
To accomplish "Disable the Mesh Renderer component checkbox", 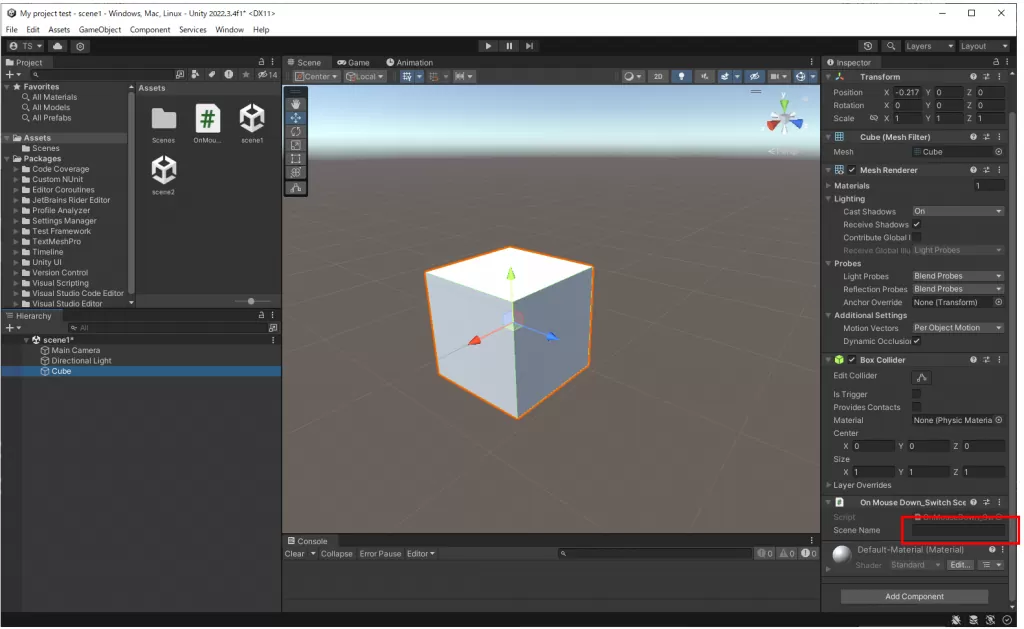I will point(852,170).
